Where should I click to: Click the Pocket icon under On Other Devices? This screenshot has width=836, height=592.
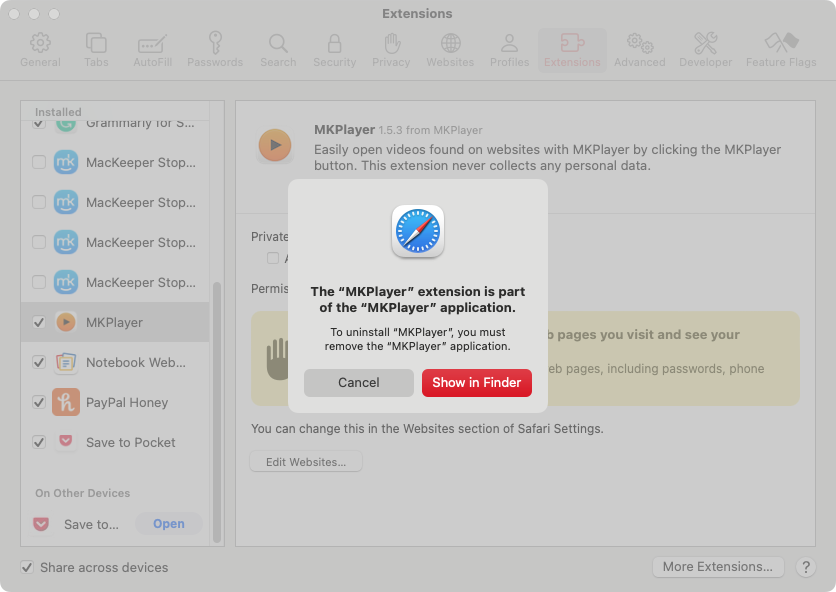tap(41, 524)
